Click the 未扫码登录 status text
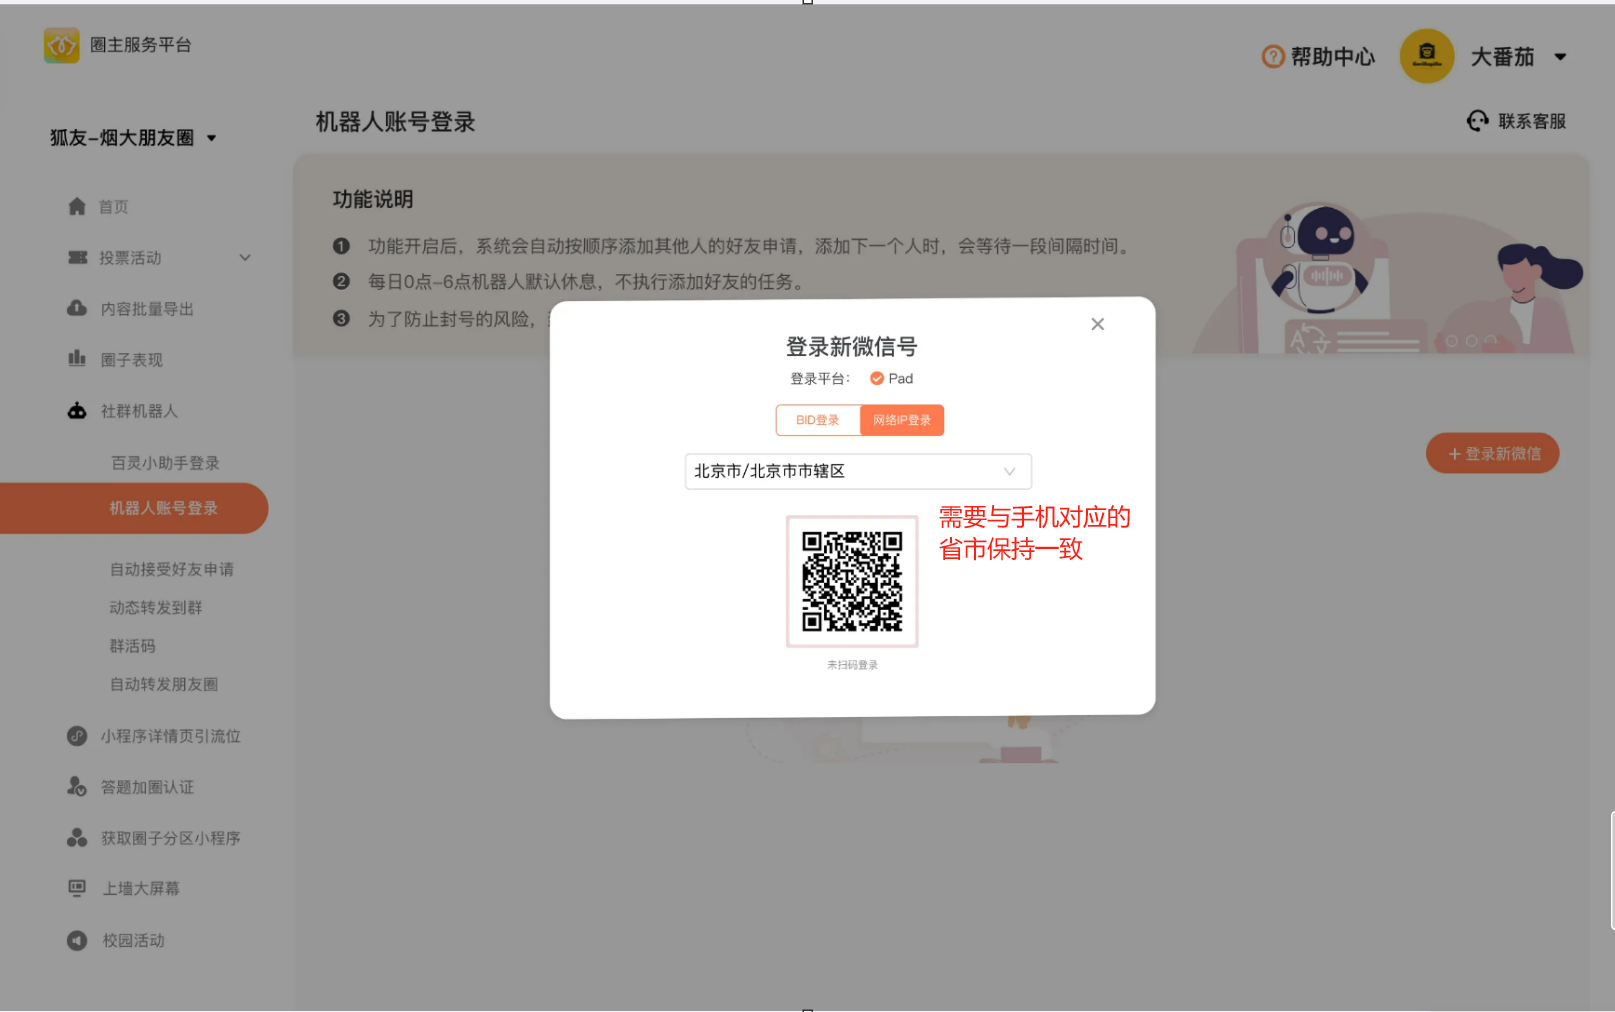Image resolution: width=1615 pixels, height=1012 pixels. click(x=852, y=665)
